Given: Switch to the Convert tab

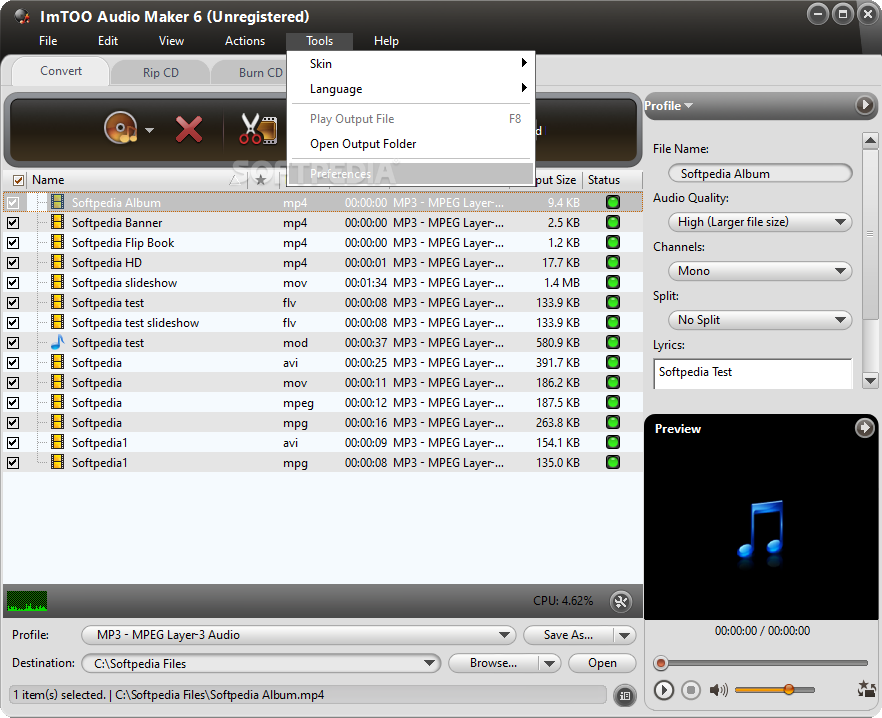Looking at the screenshot, I should [61, 71].
